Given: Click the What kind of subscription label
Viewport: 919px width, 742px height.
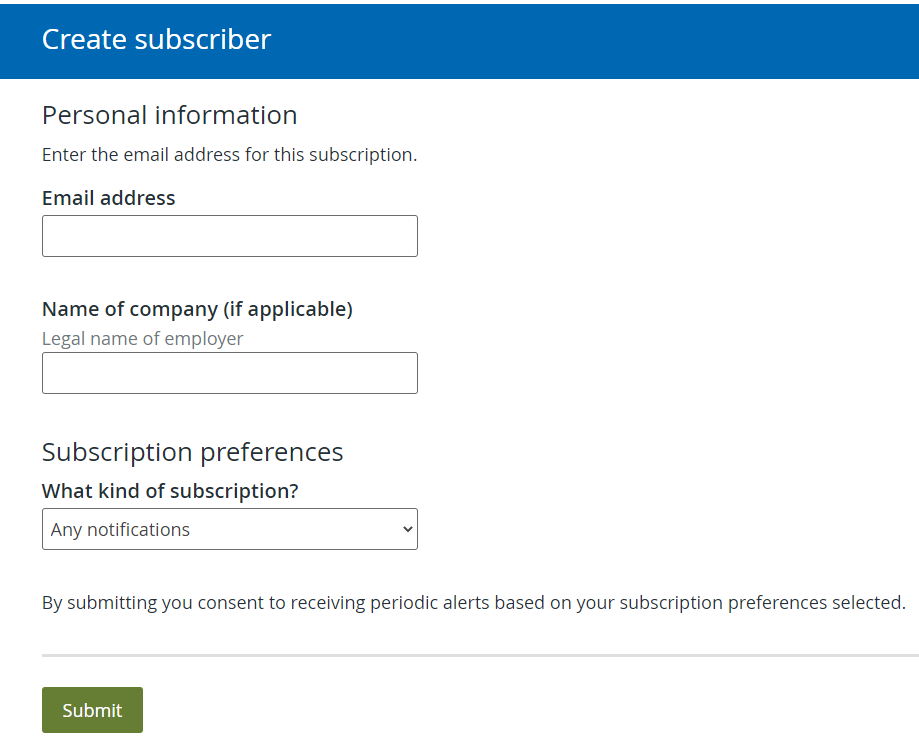Looking at the screenshot, I should [170, 491].
